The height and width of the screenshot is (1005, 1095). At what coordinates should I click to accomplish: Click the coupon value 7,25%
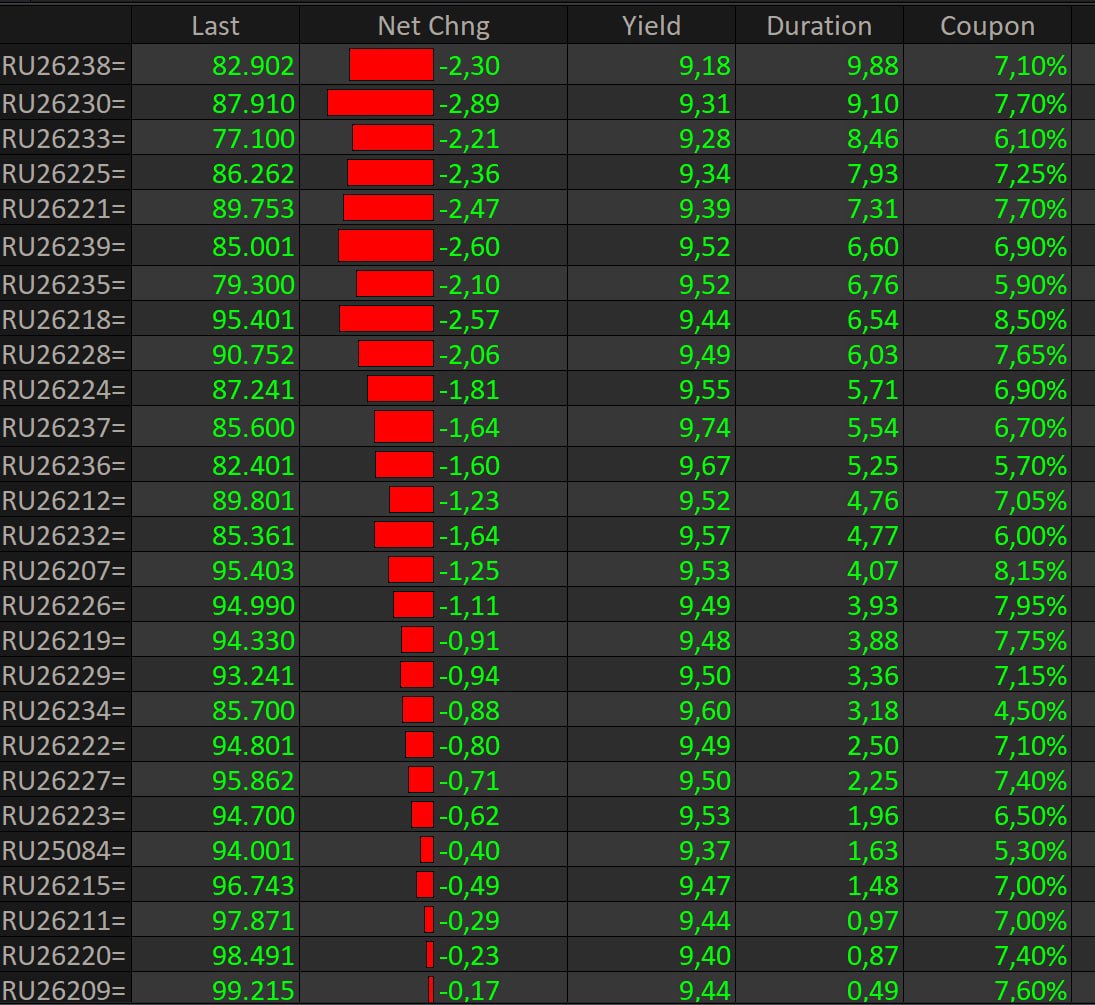point(1031,173)
